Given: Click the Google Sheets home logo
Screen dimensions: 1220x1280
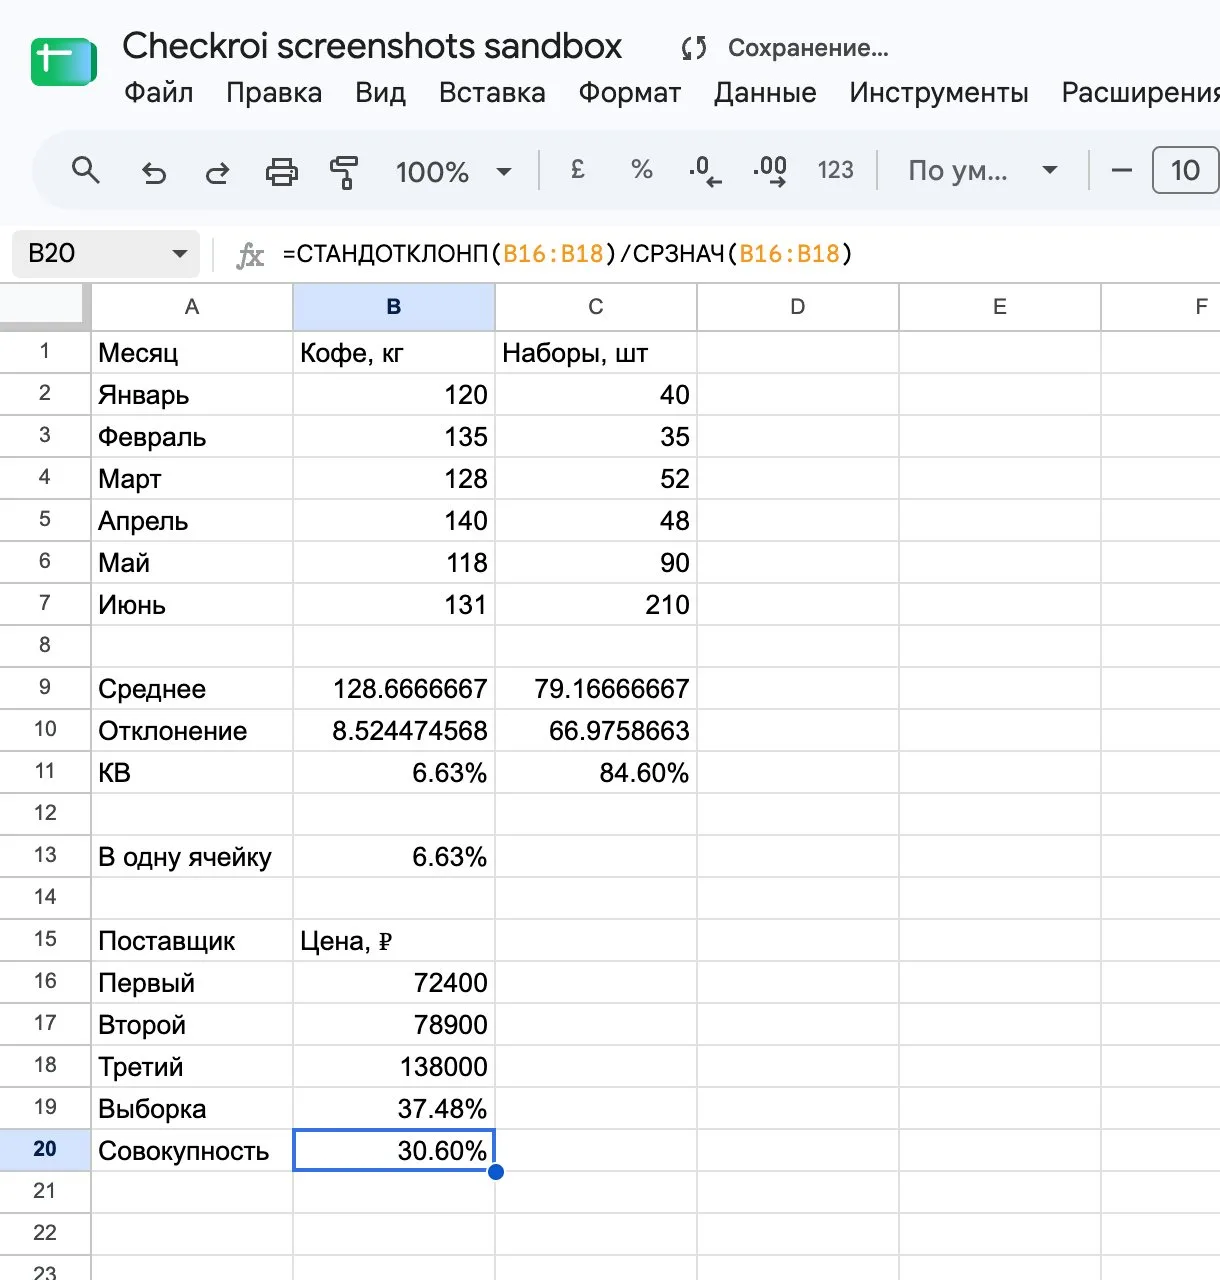Looking at the screenshot, I should tap(63, 62).
